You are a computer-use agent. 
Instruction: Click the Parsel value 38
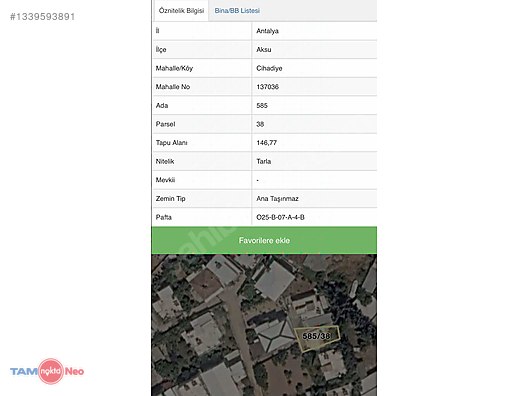click(260, 124)
